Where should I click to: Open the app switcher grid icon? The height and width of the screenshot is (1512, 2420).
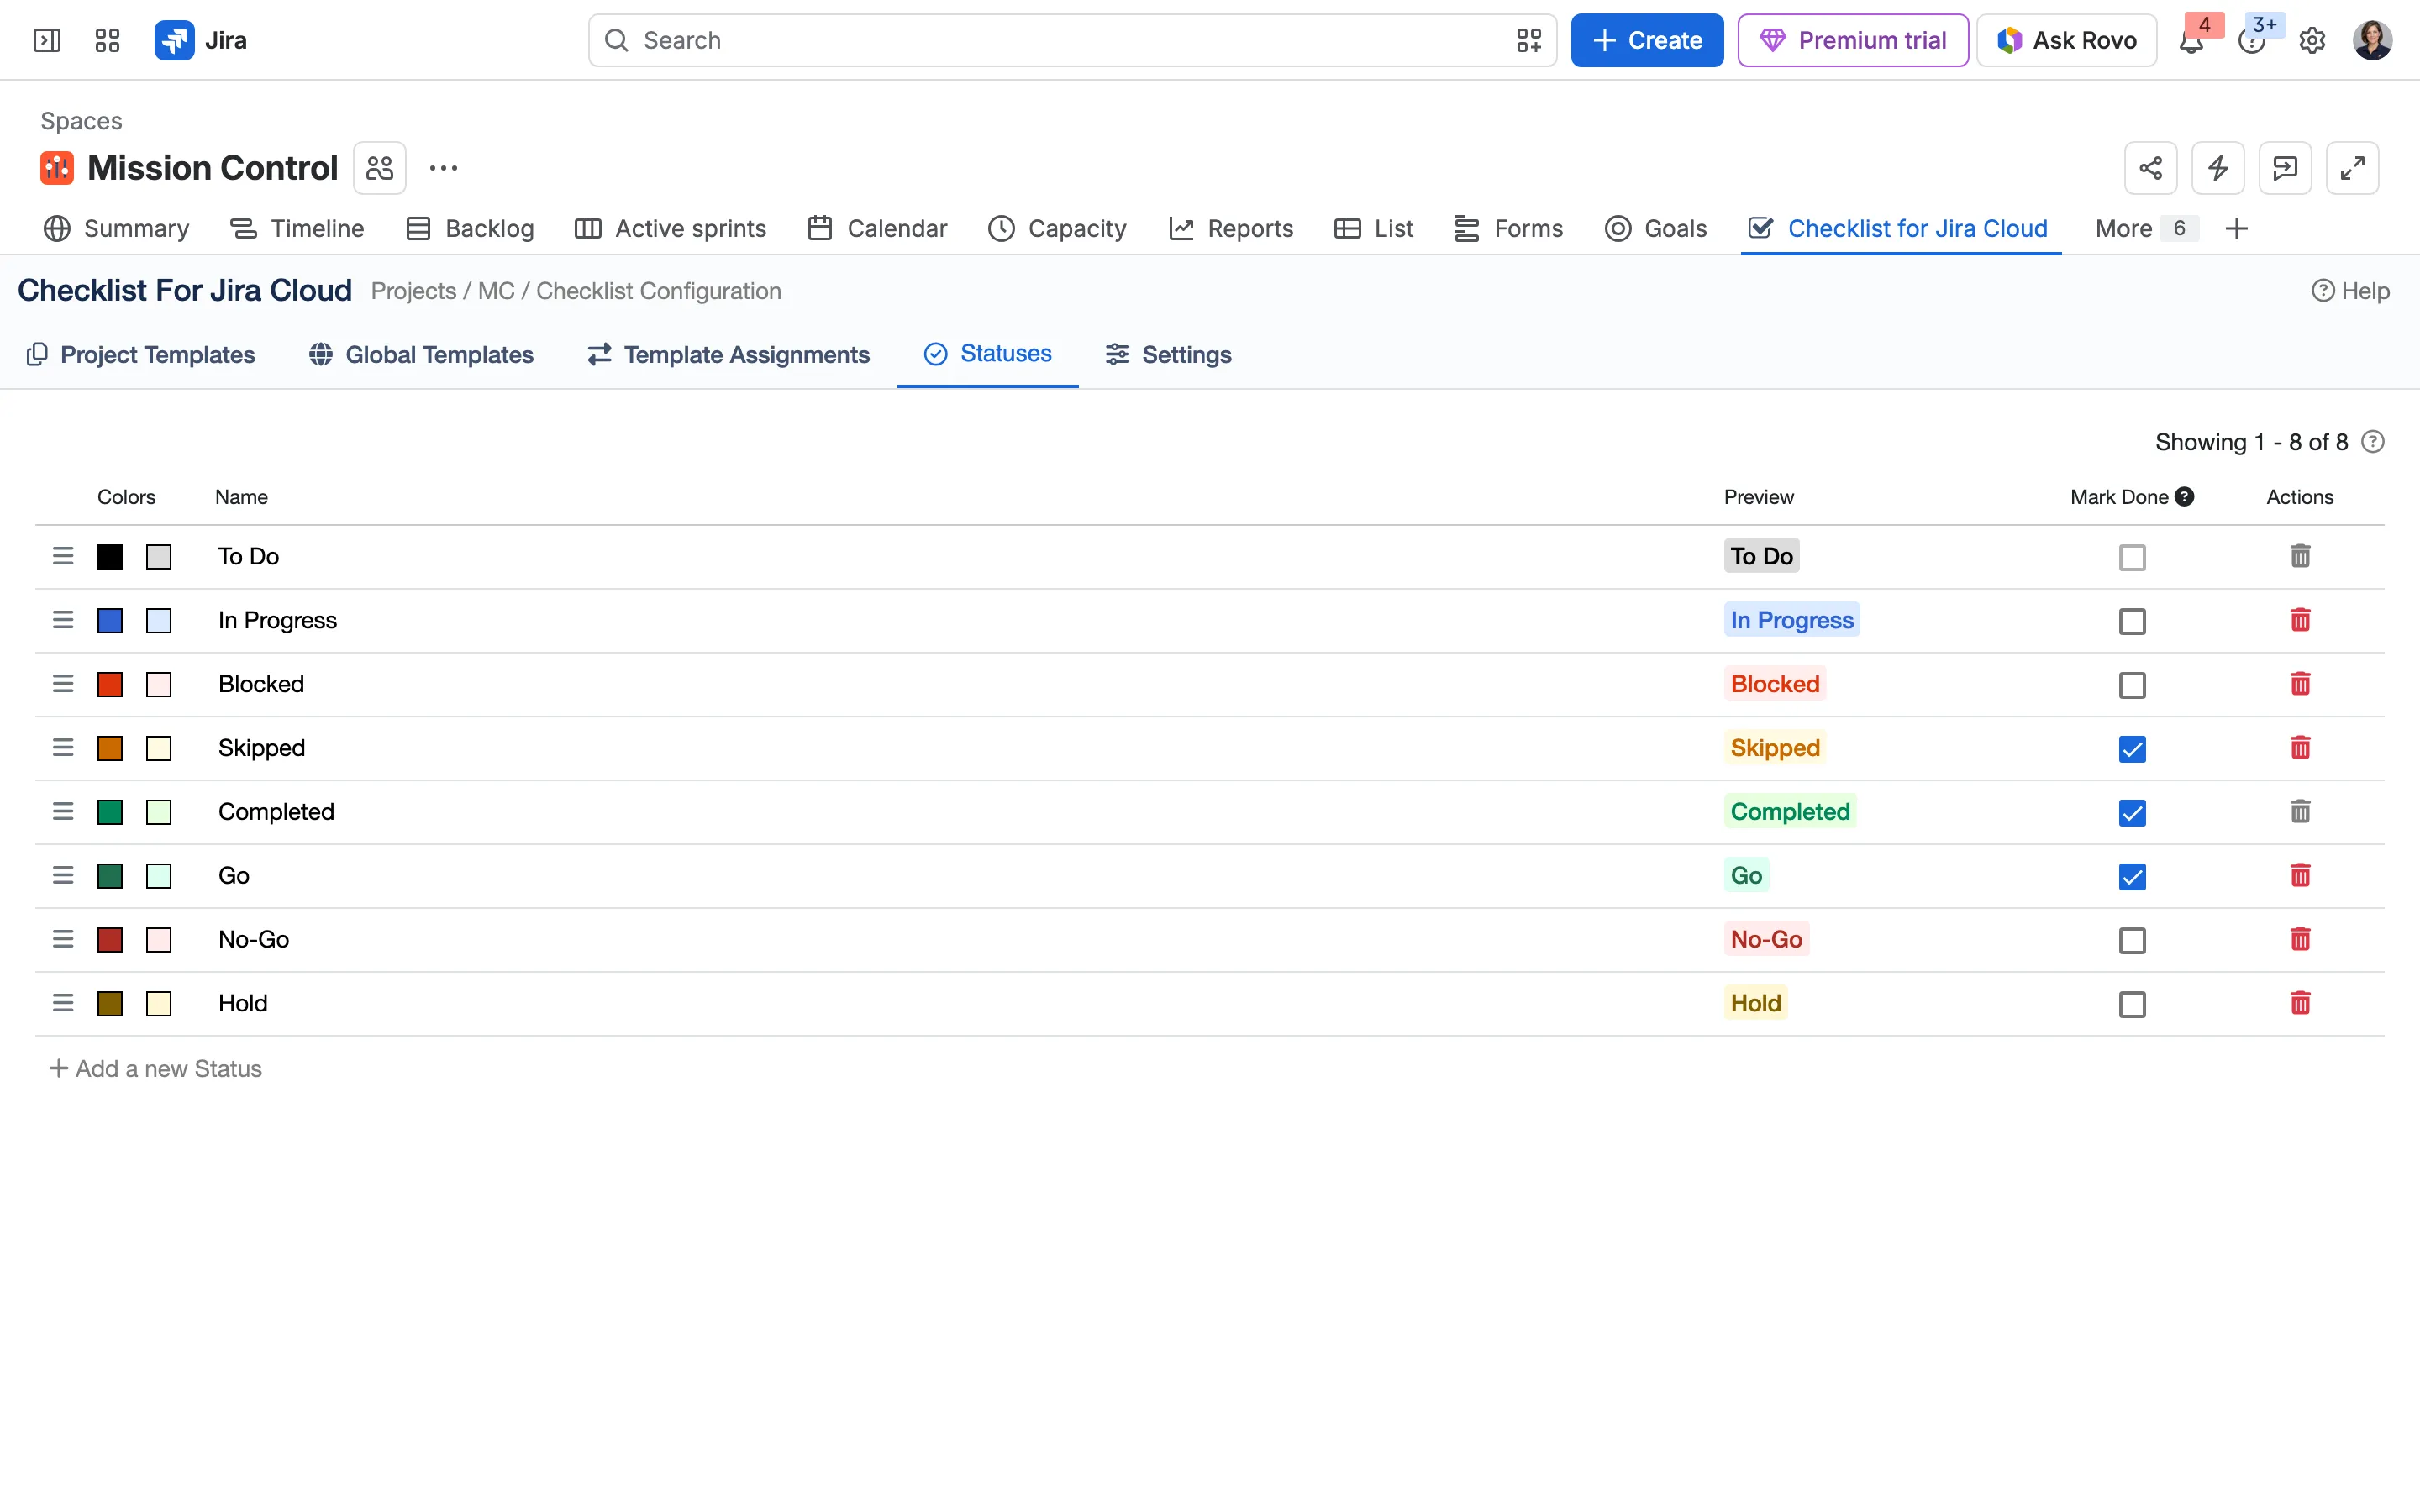(x=107, y=40)
